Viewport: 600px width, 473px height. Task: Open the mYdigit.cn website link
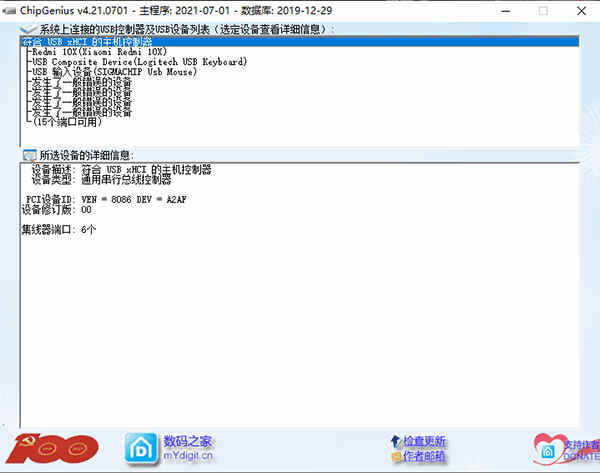pos(188,455)
